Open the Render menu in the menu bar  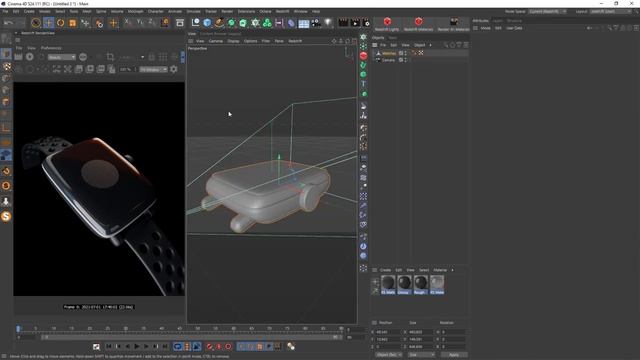tap(227, 11)
